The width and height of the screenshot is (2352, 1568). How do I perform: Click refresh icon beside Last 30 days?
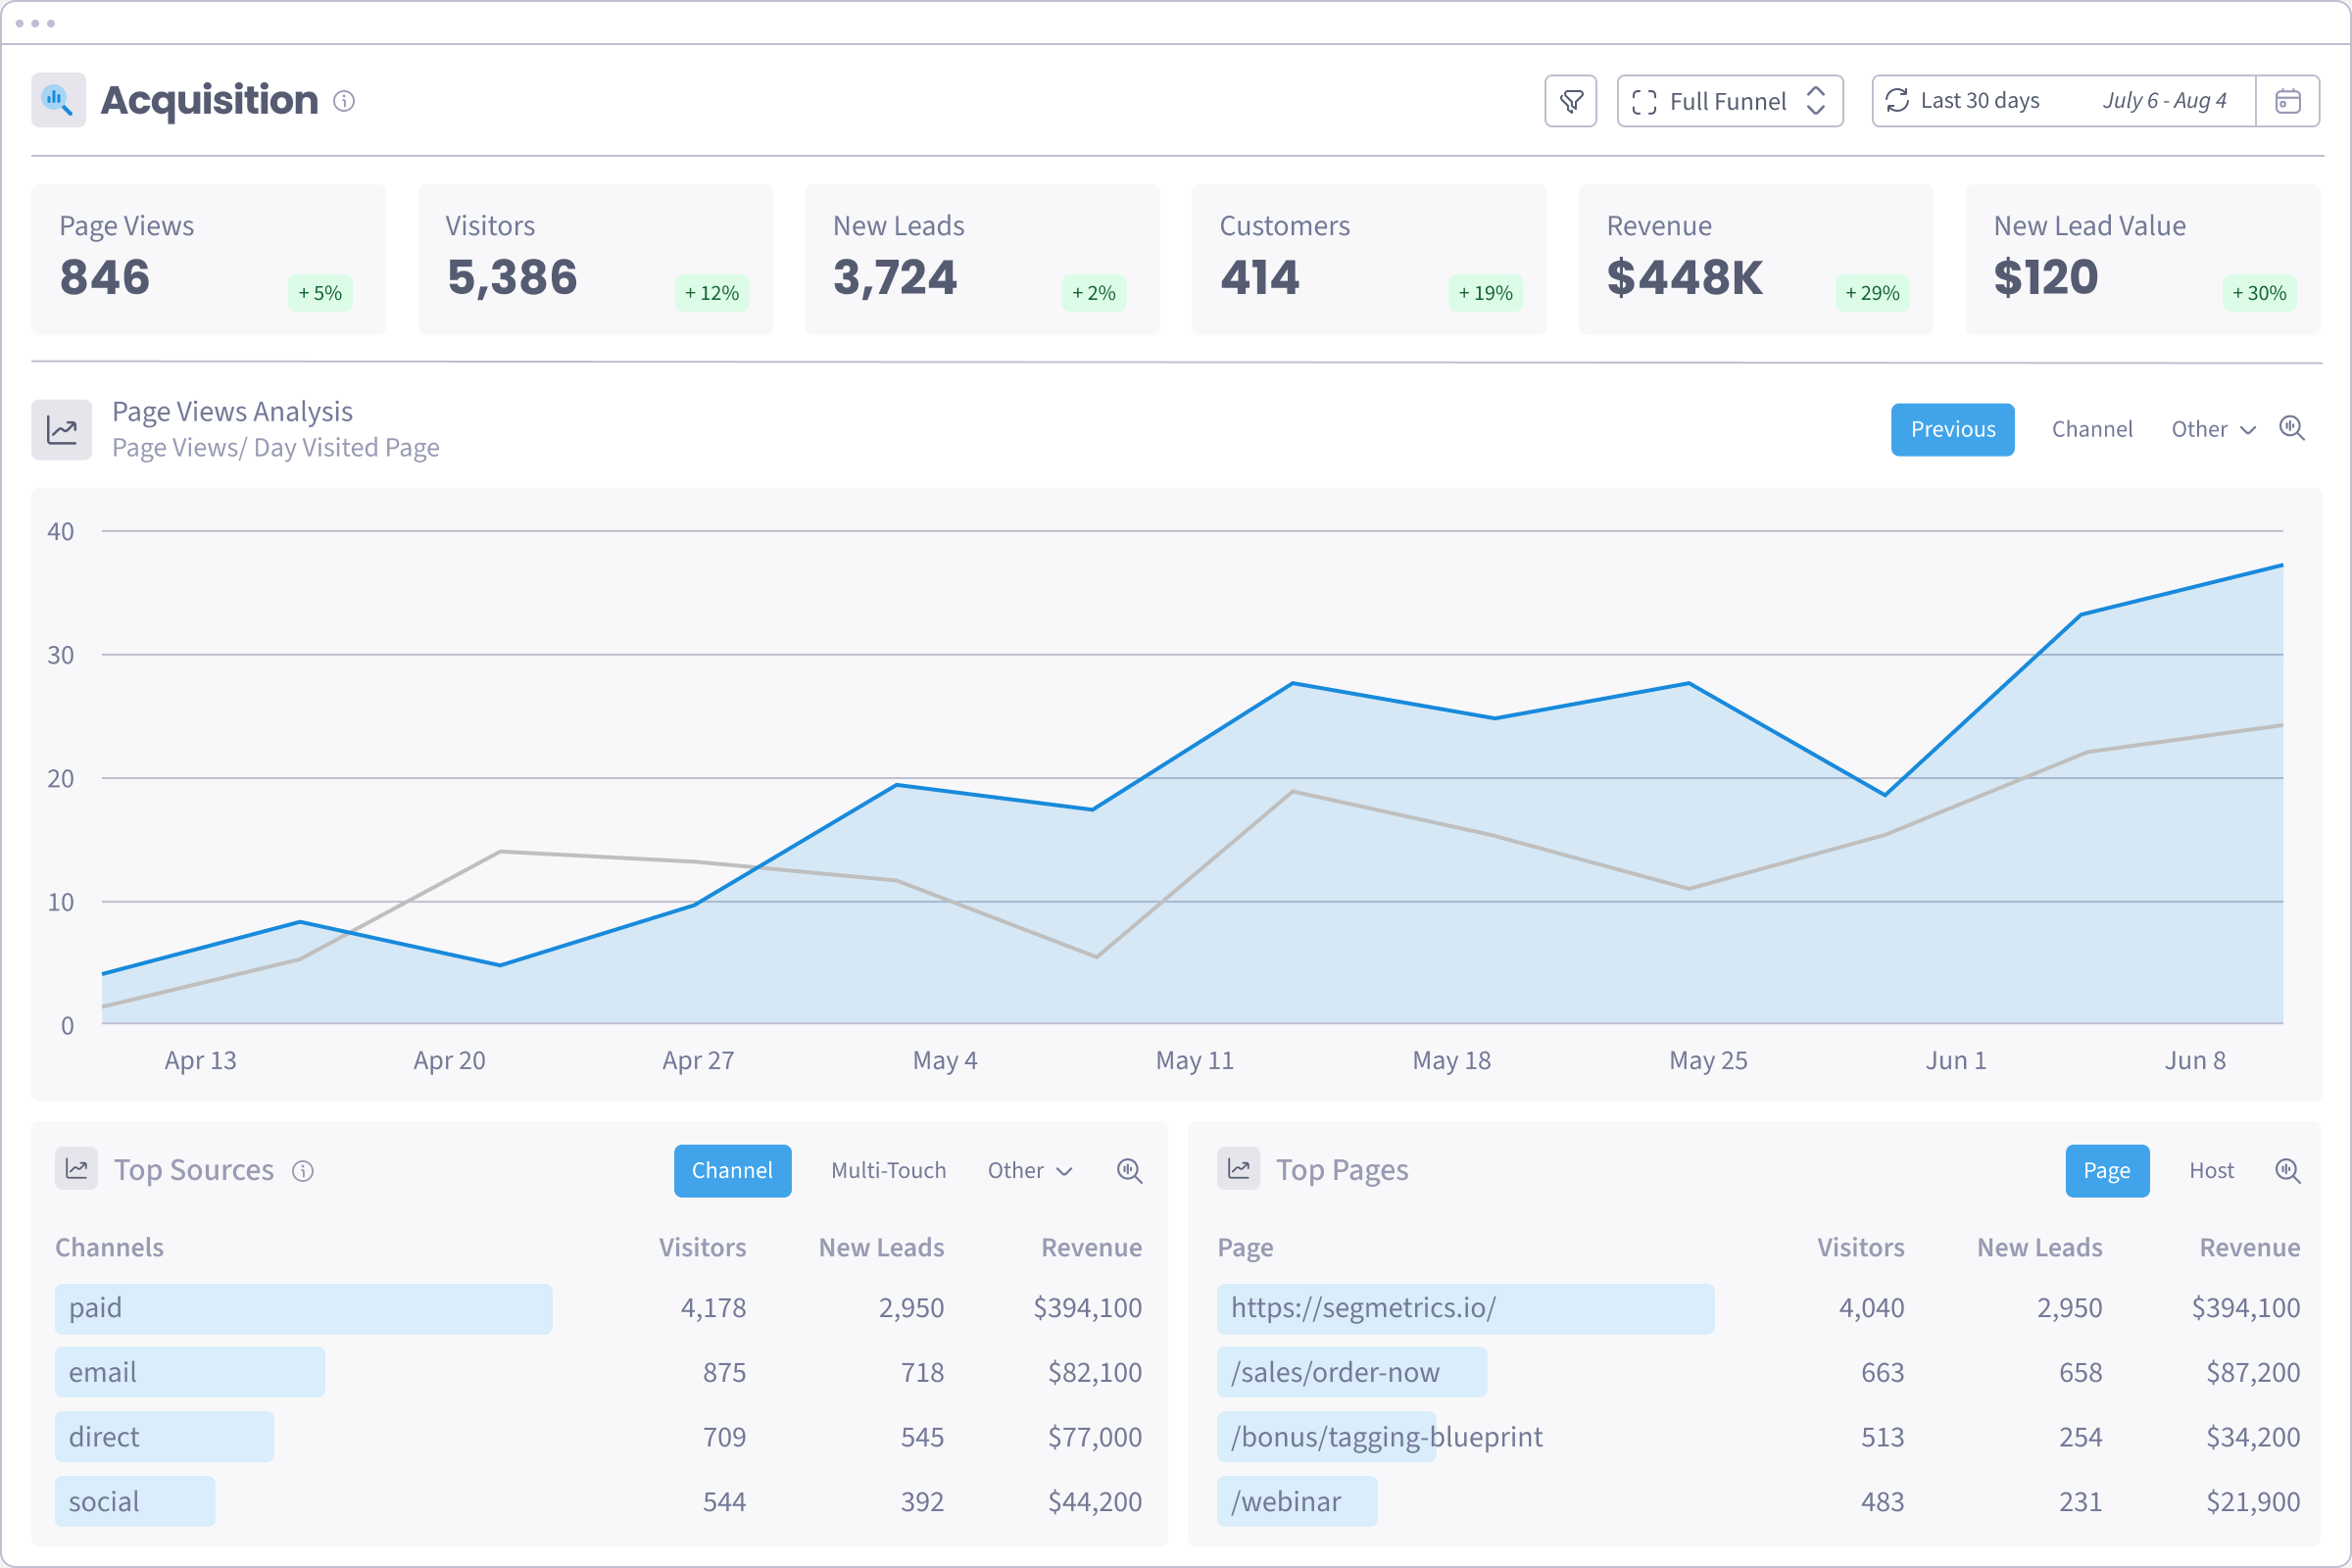coord(1896,101)
